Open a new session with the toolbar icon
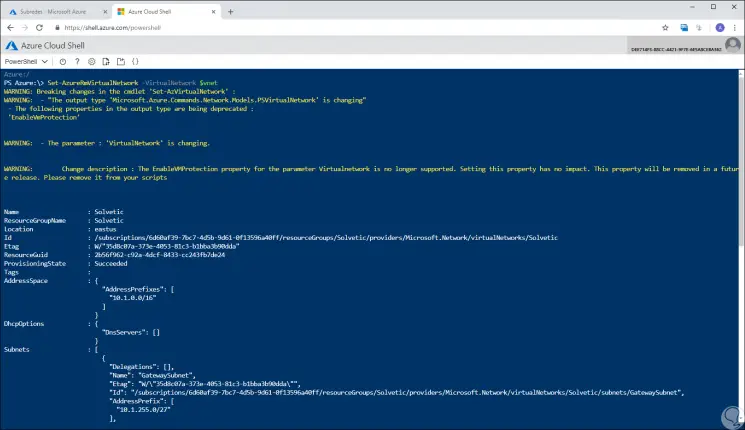The height and width of the screenshot is (430, 745). tap(121, 61)
